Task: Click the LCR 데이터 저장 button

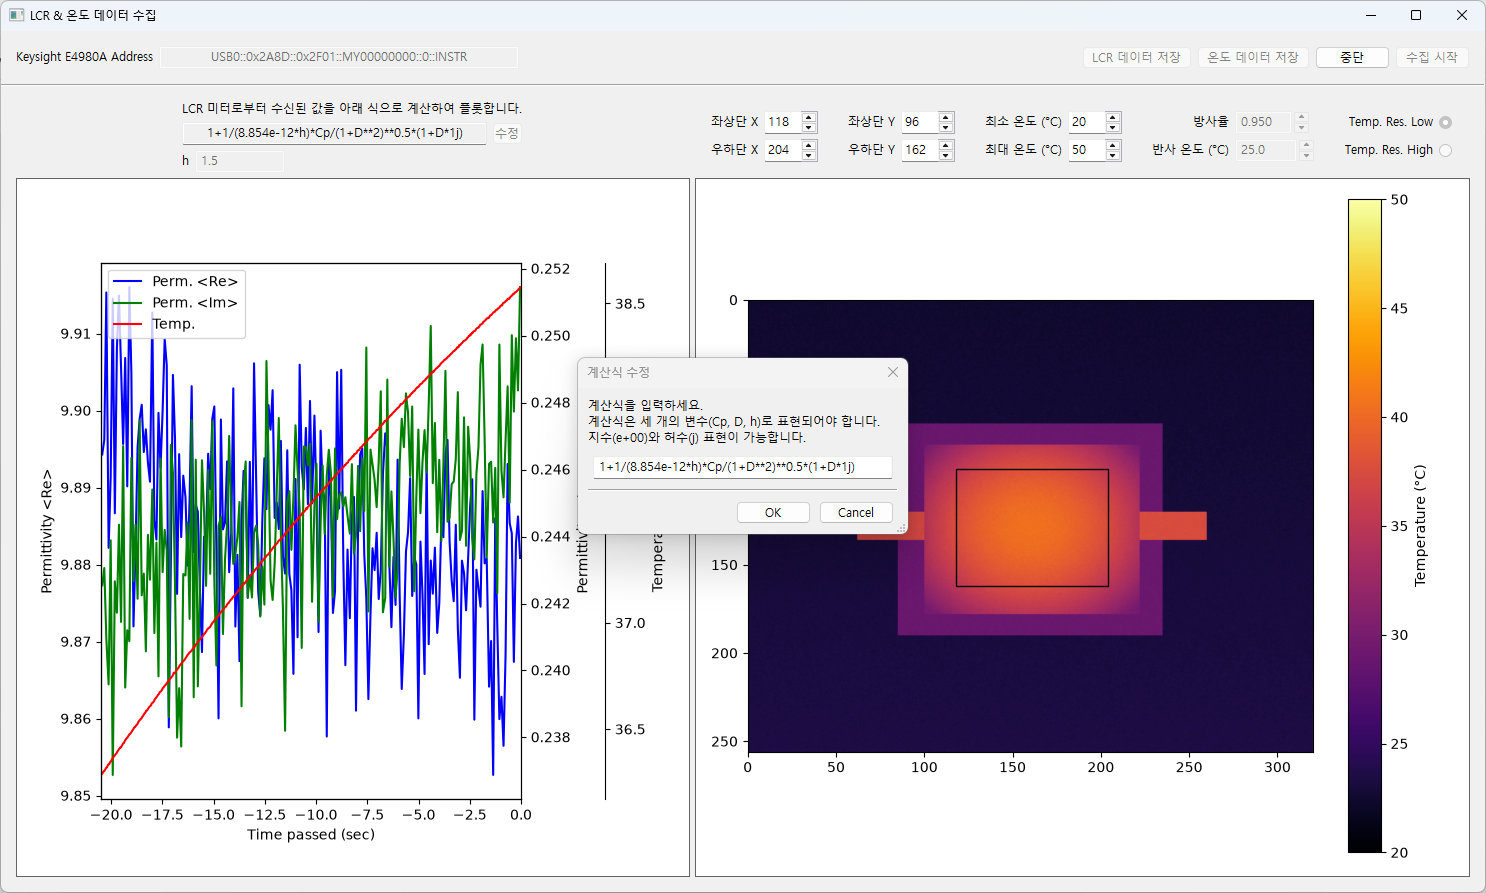Action: (1136, 57)
